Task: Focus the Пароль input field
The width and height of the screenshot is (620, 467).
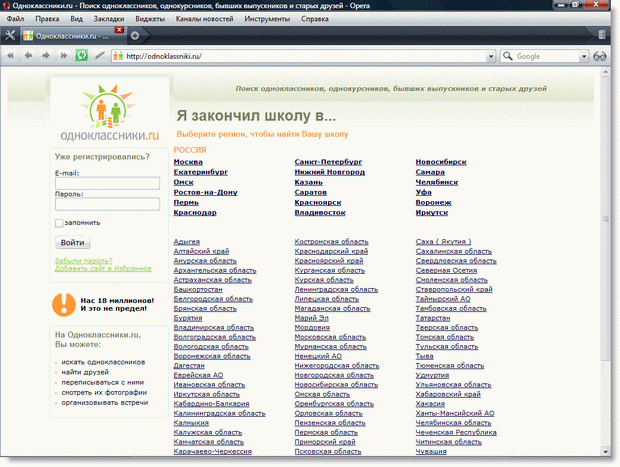Action: (108, 204)
